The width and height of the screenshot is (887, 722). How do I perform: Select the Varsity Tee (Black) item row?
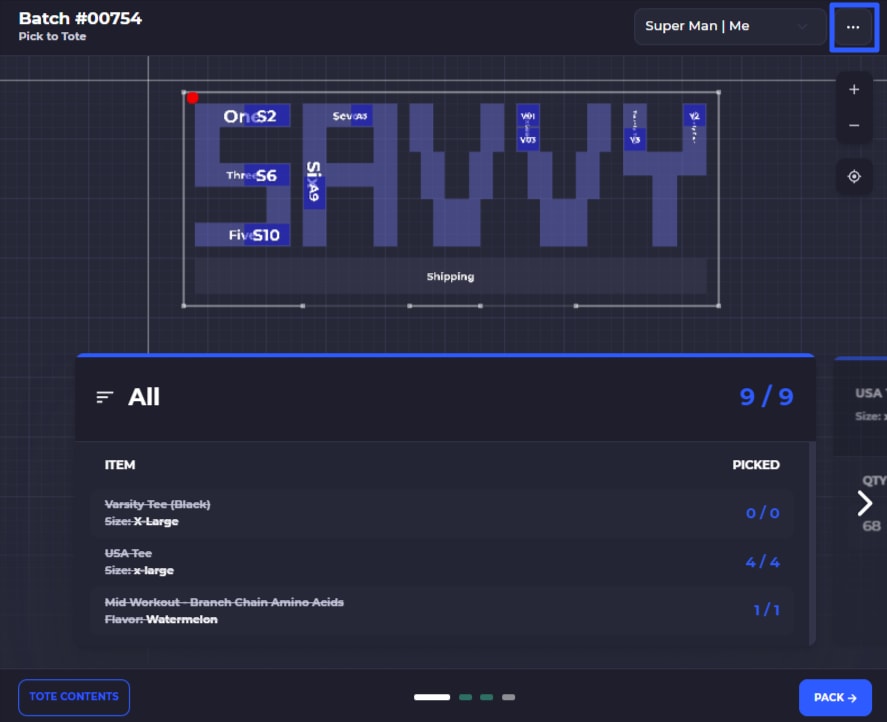(x=441, y=513)
